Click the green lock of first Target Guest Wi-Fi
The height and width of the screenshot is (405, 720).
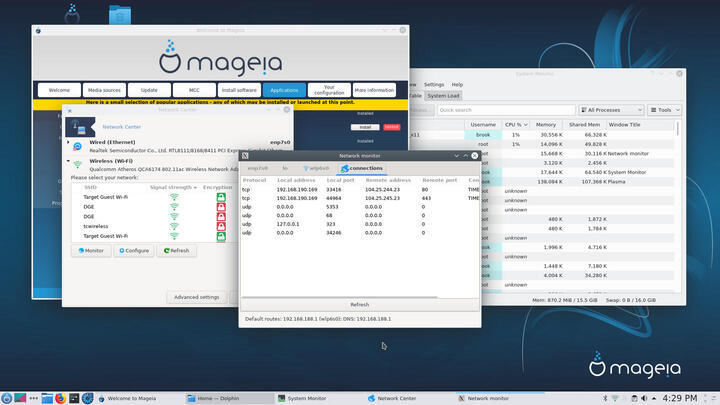(221, 197)
